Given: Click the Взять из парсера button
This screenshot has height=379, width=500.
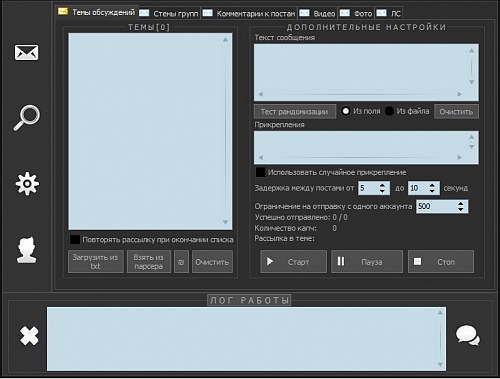Looking at the screenshot, I should tap(149, 262).
